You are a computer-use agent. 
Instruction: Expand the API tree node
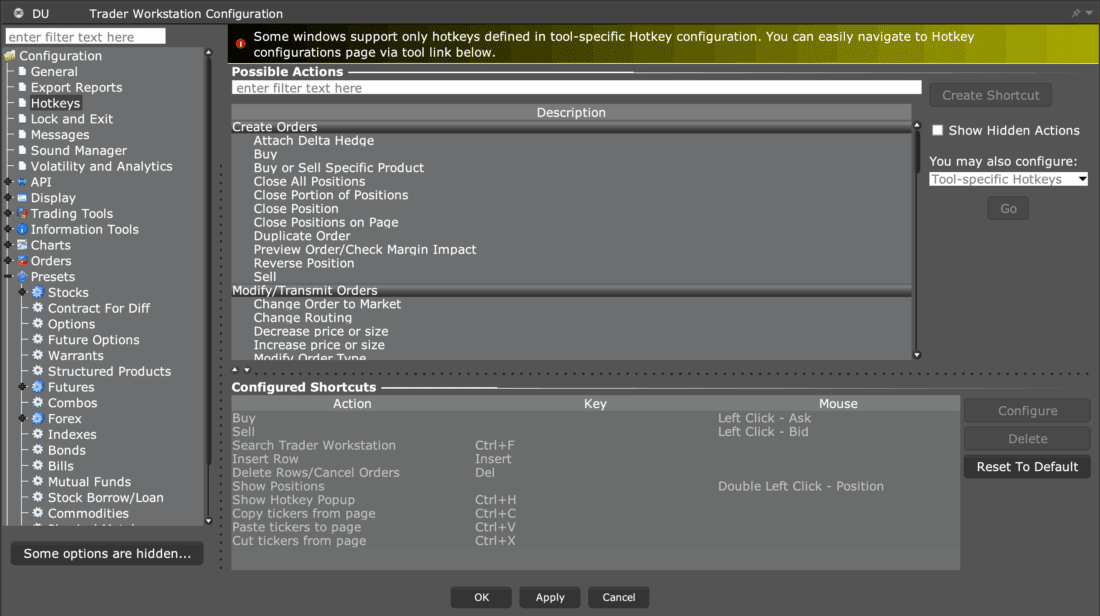click(x=7, y=182)
